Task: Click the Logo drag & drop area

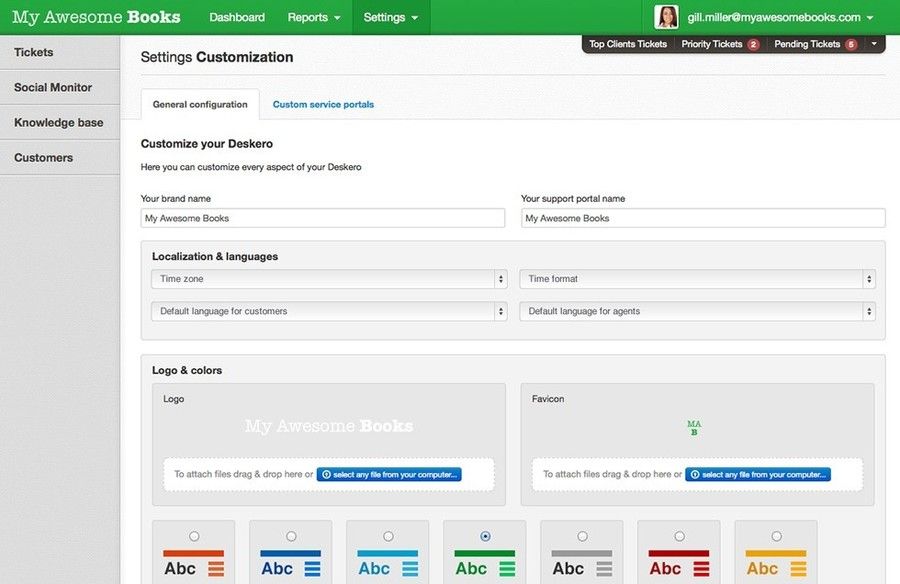Action: [329, 474]
